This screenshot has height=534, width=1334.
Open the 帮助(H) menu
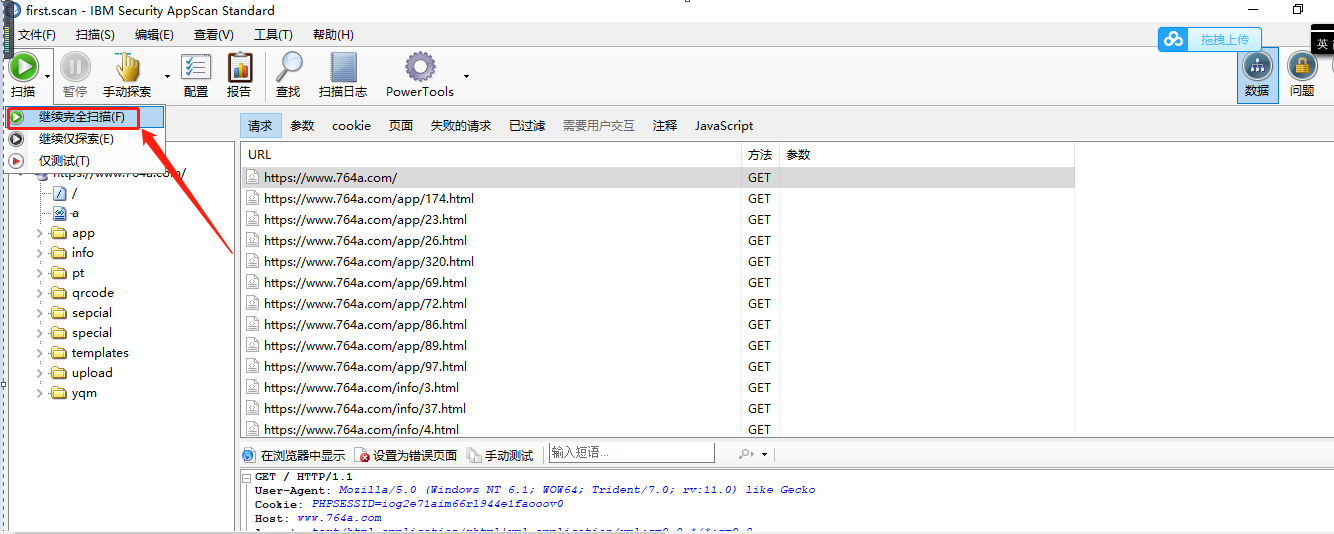(x=333, y=35)
